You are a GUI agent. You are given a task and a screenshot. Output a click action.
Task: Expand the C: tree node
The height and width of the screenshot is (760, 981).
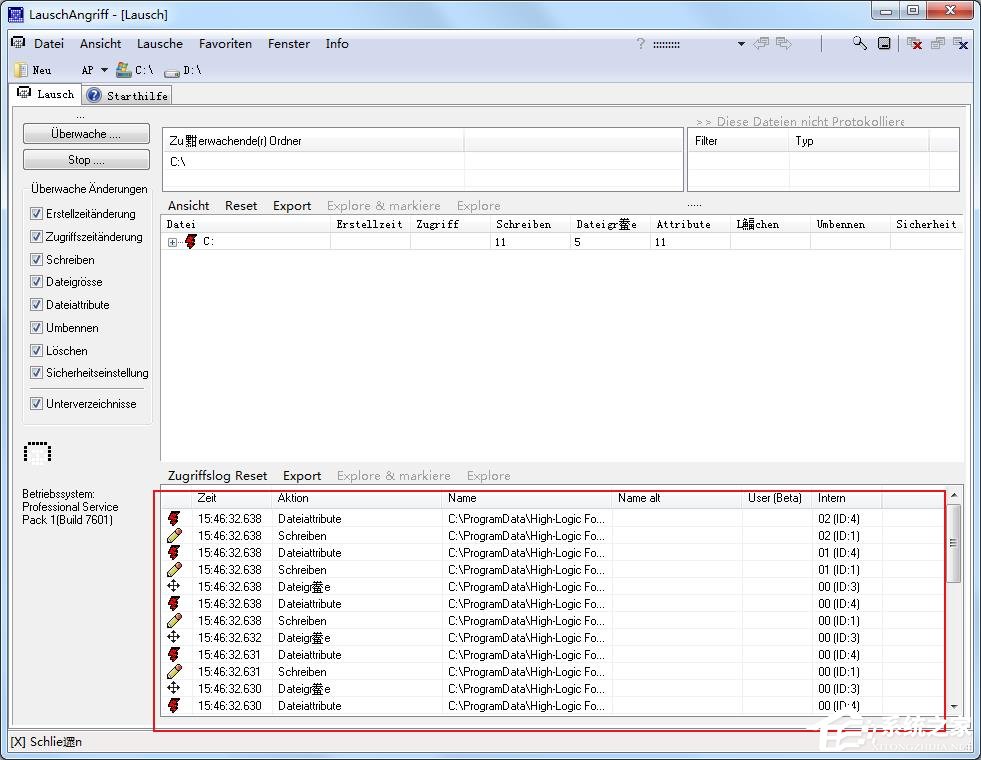pos(172,242)
